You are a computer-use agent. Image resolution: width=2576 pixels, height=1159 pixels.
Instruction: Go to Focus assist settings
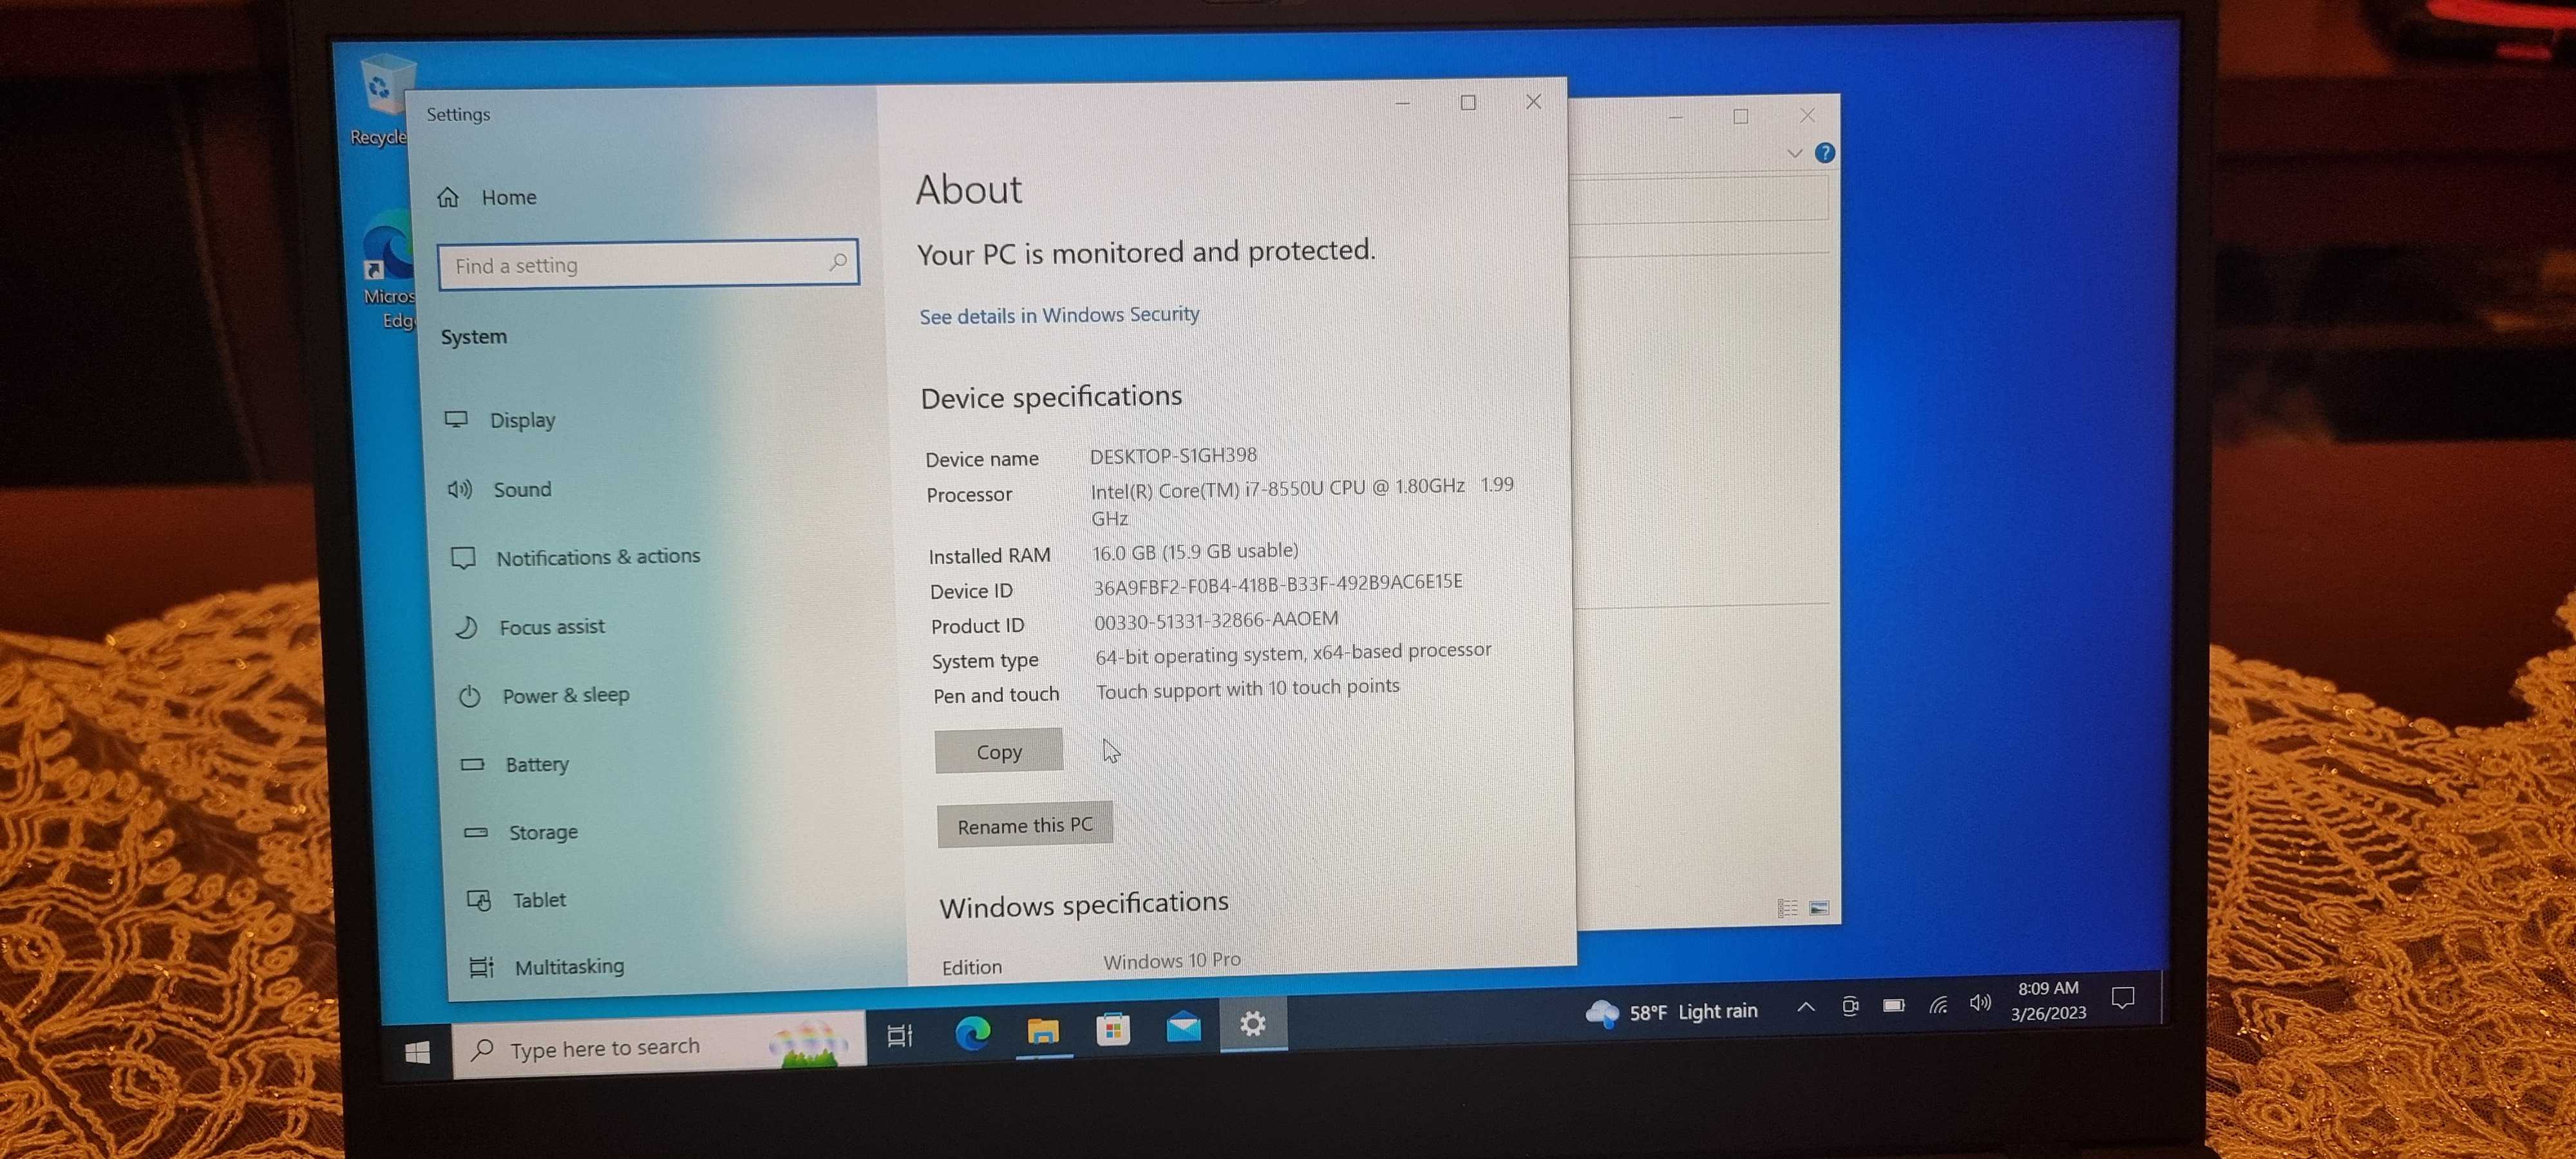pos(551,627)
